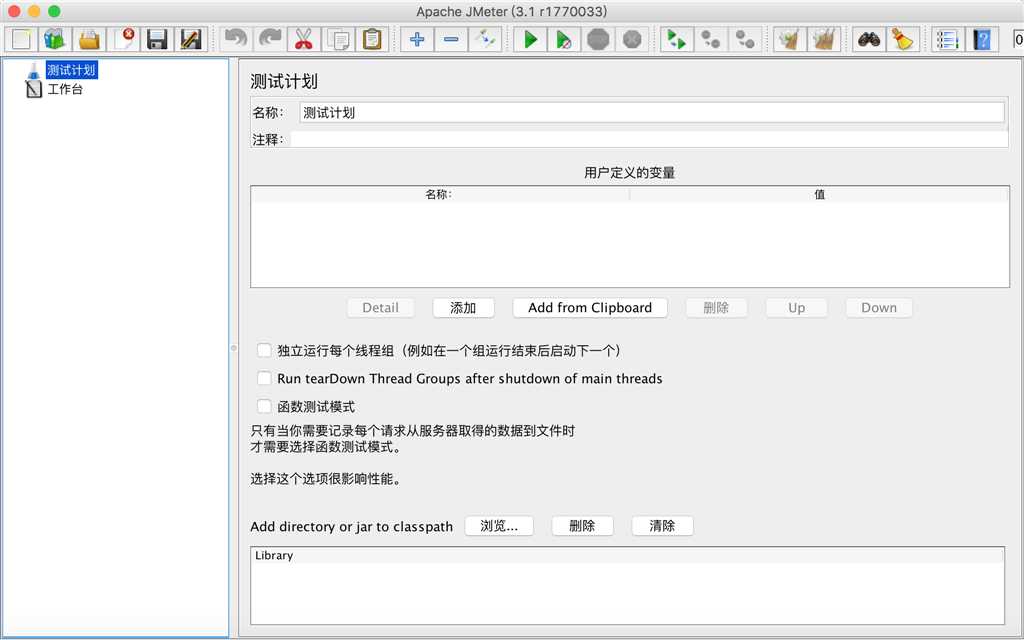
Task: Click the Clear broom icon
Action: 790,39
